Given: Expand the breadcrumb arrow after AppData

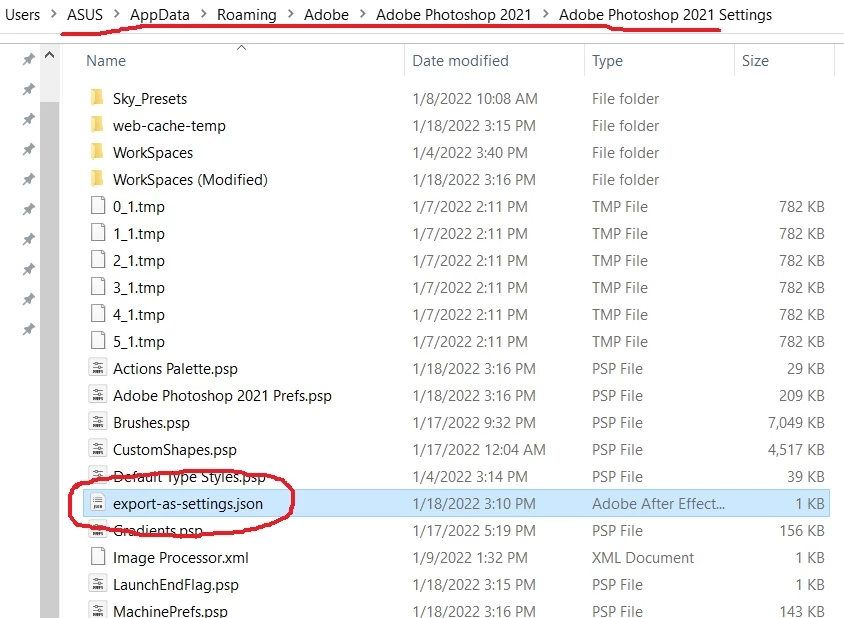Looking at the screenshot, I should [203, 14].
